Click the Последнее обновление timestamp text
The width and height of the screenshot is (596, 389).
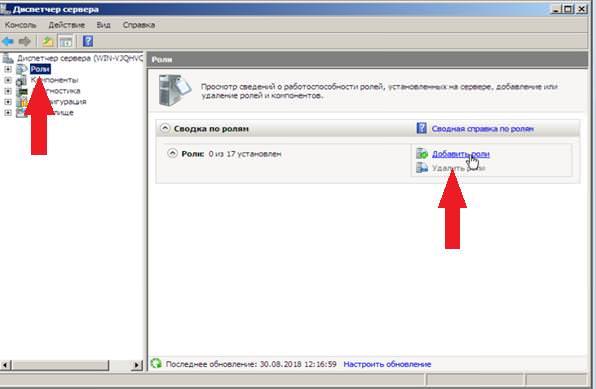(251, 364)
